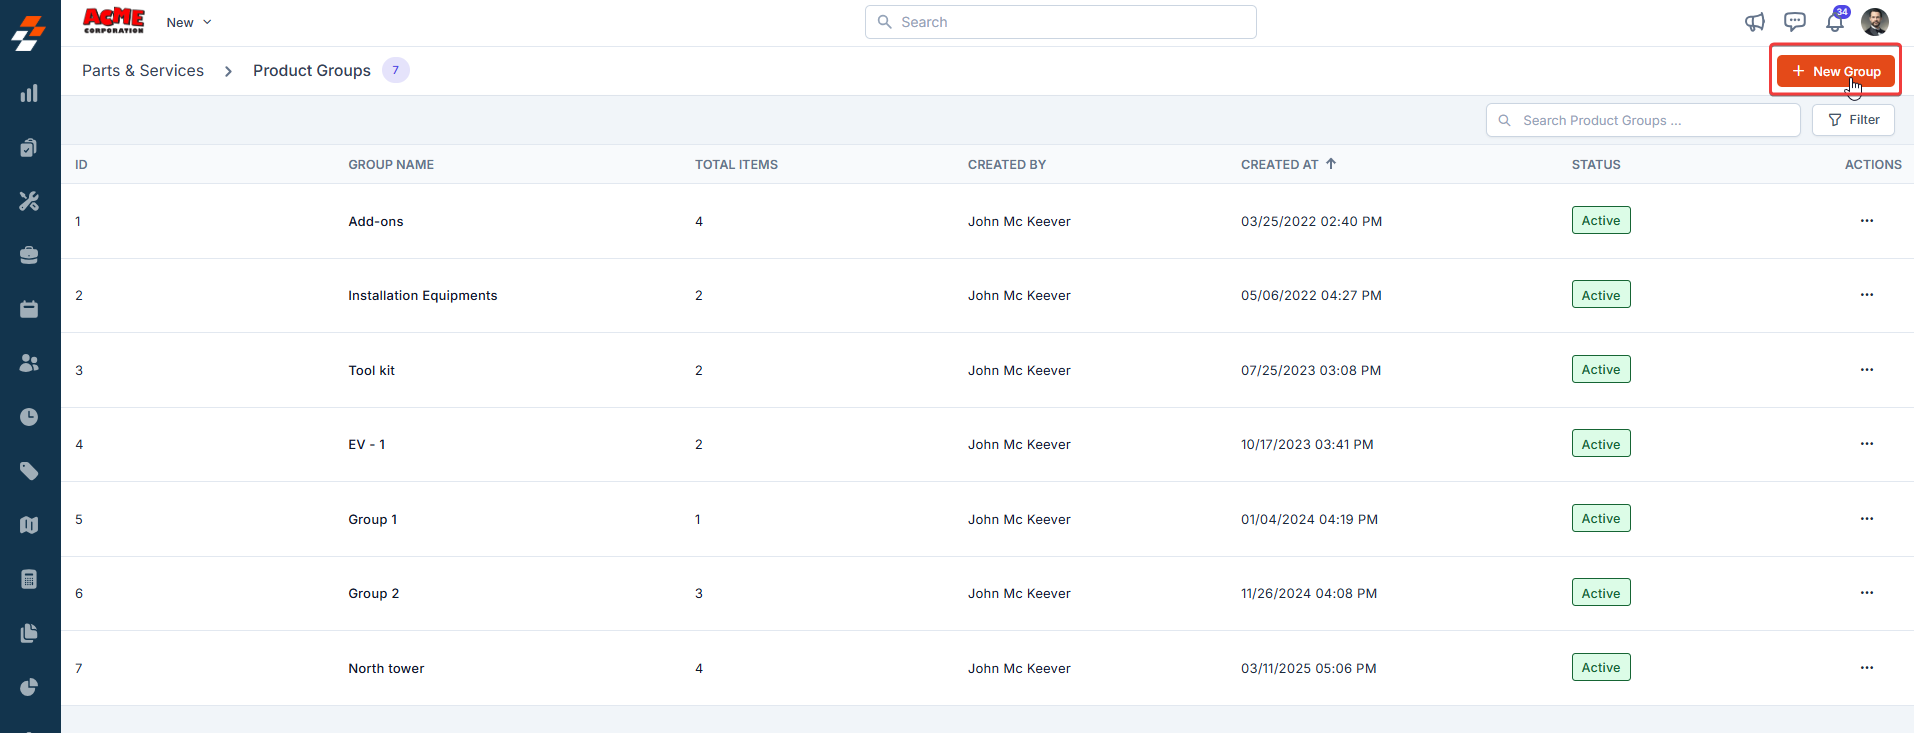The height and width of the screenshot is (733, 1914).
Task: Open actions menu for North tower row
Action: pyautogui.click(x=1866, y=668)
